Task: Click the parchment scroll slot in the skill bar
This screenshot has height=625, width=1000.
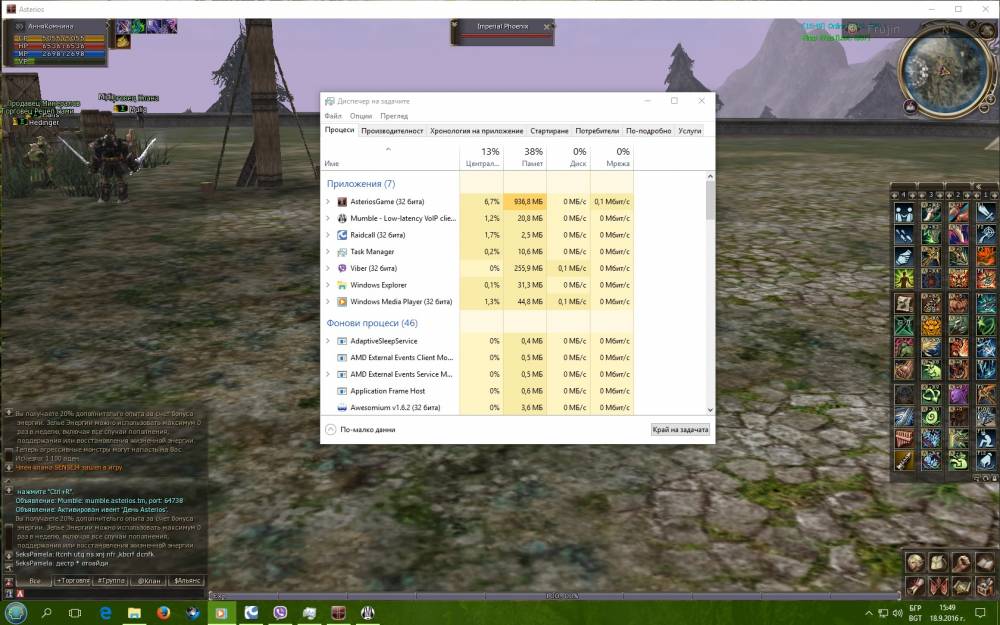Action: 904,302
